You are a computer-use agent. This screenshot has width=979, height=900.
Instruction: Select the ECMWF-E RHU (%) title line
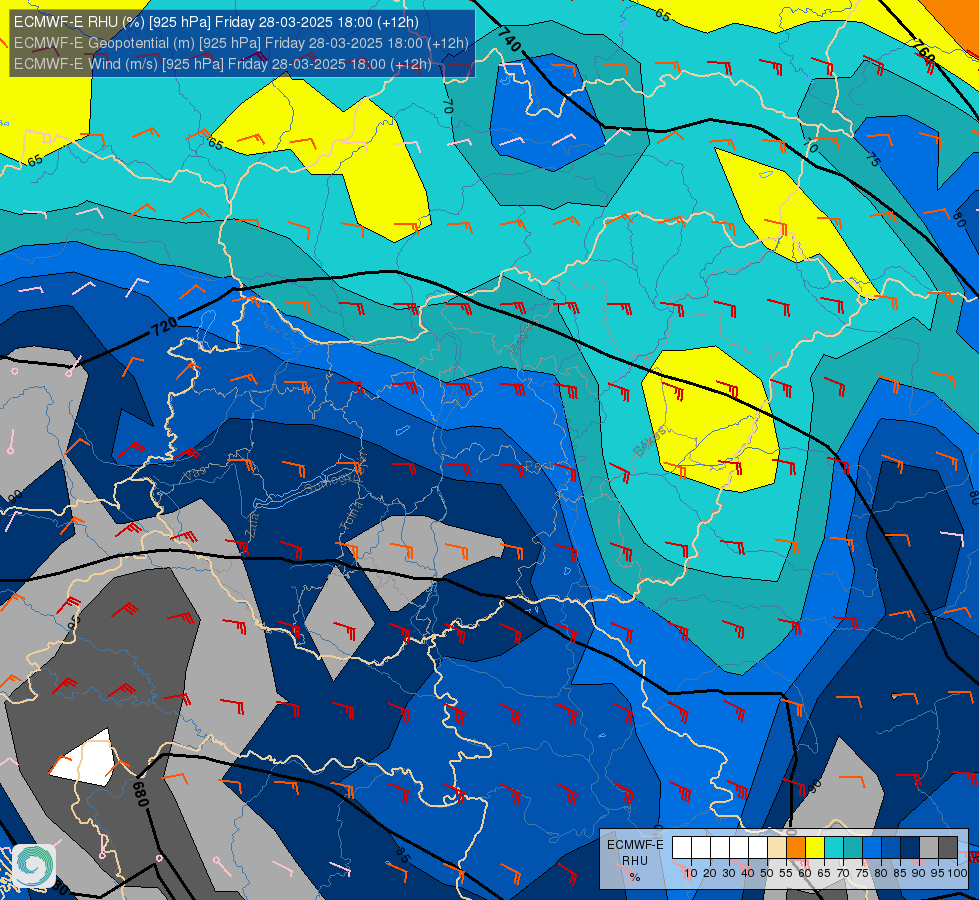(x=216, y=22)
